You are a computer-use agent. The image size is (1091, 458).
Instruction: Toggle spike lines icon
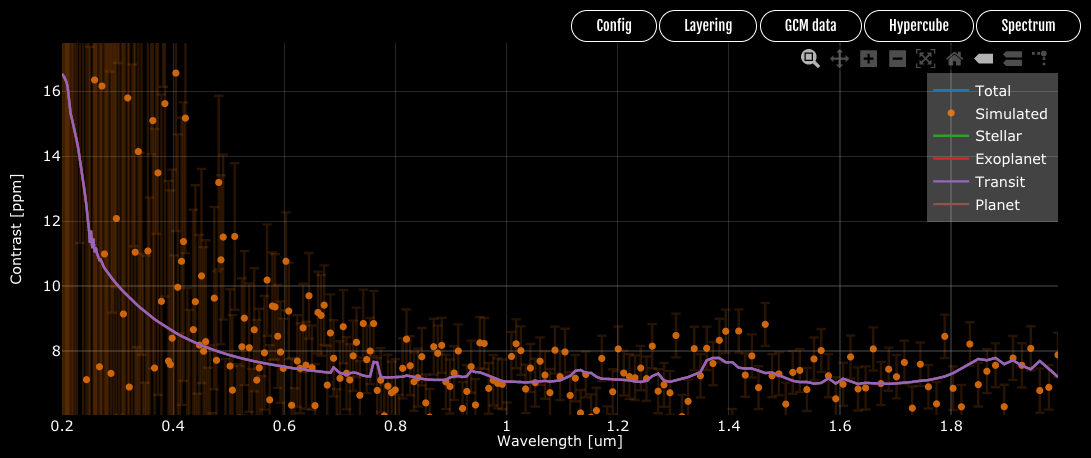click(1040, 58)
